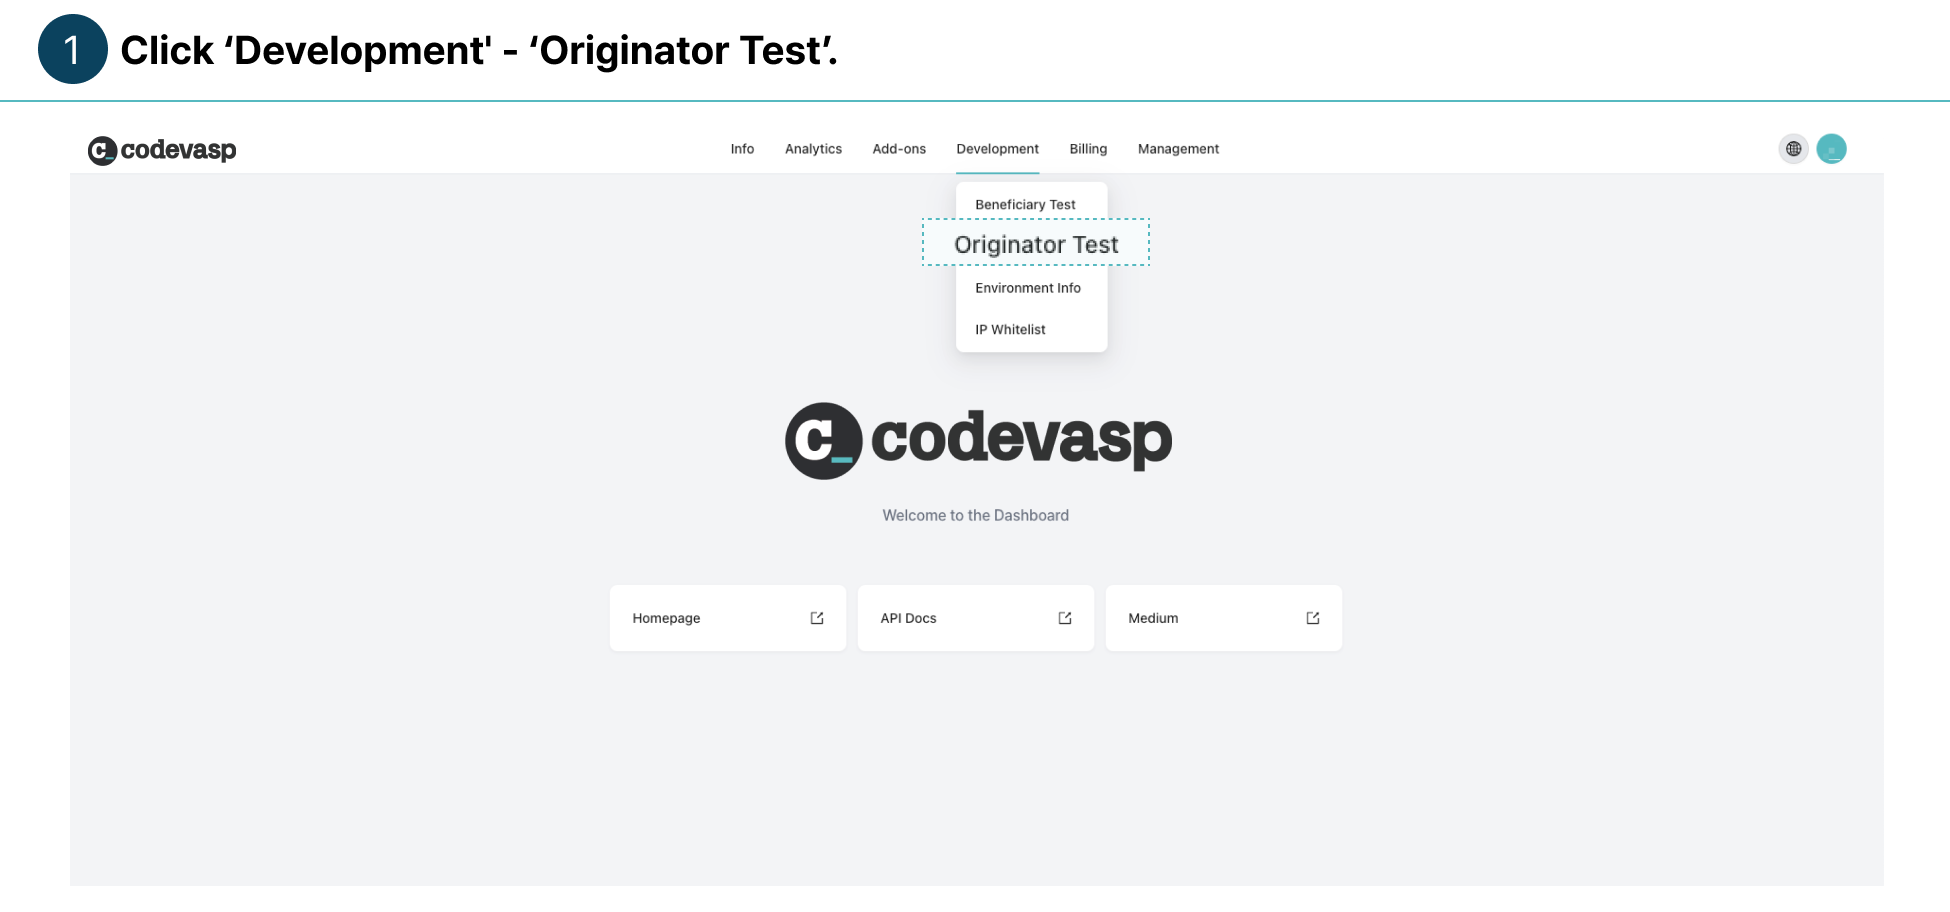Screen dimensions: 1950x912
Task: Open the Management menu
Action: point(1178,149)
